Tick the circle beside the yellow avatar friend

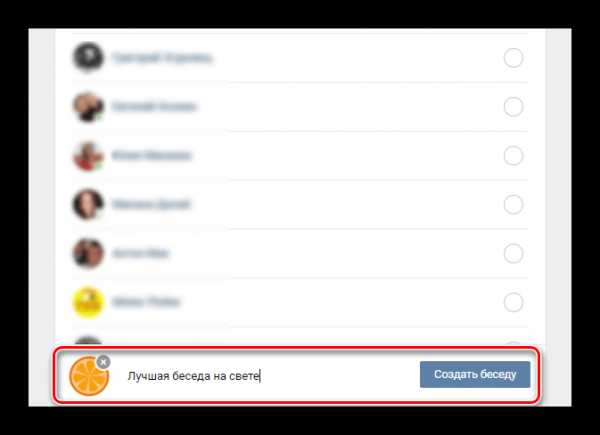click(513, 303)
